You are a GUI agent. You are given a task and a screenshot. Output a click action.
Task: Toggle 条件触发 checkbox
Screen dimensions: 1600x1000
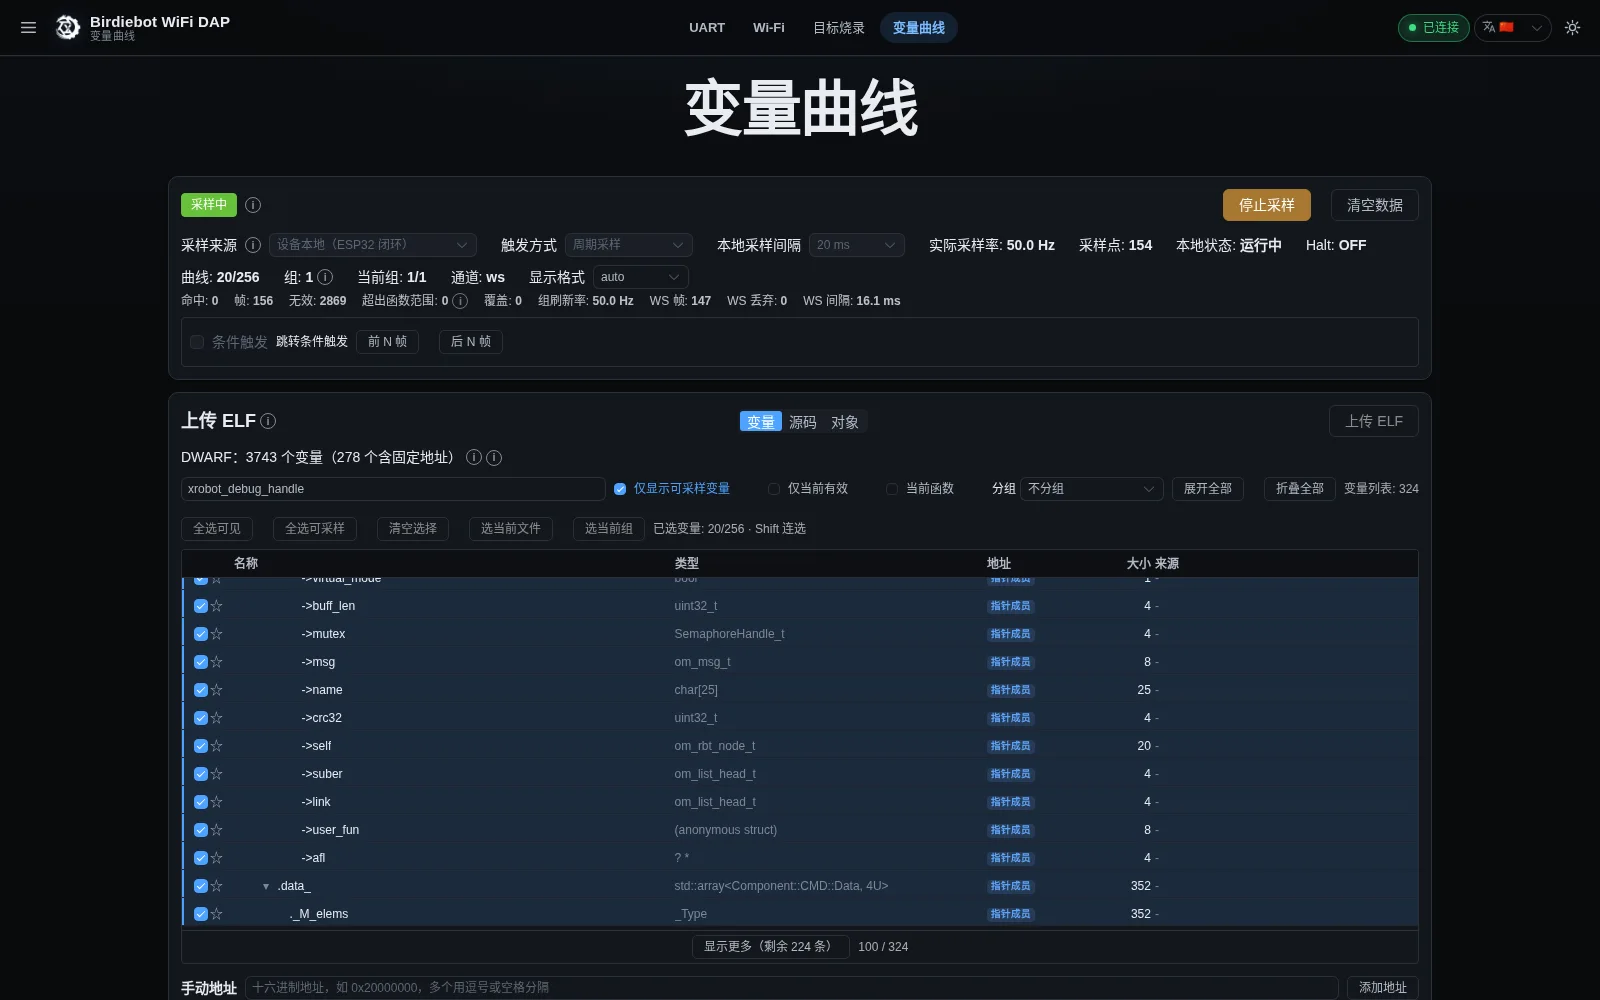point(197,342)
